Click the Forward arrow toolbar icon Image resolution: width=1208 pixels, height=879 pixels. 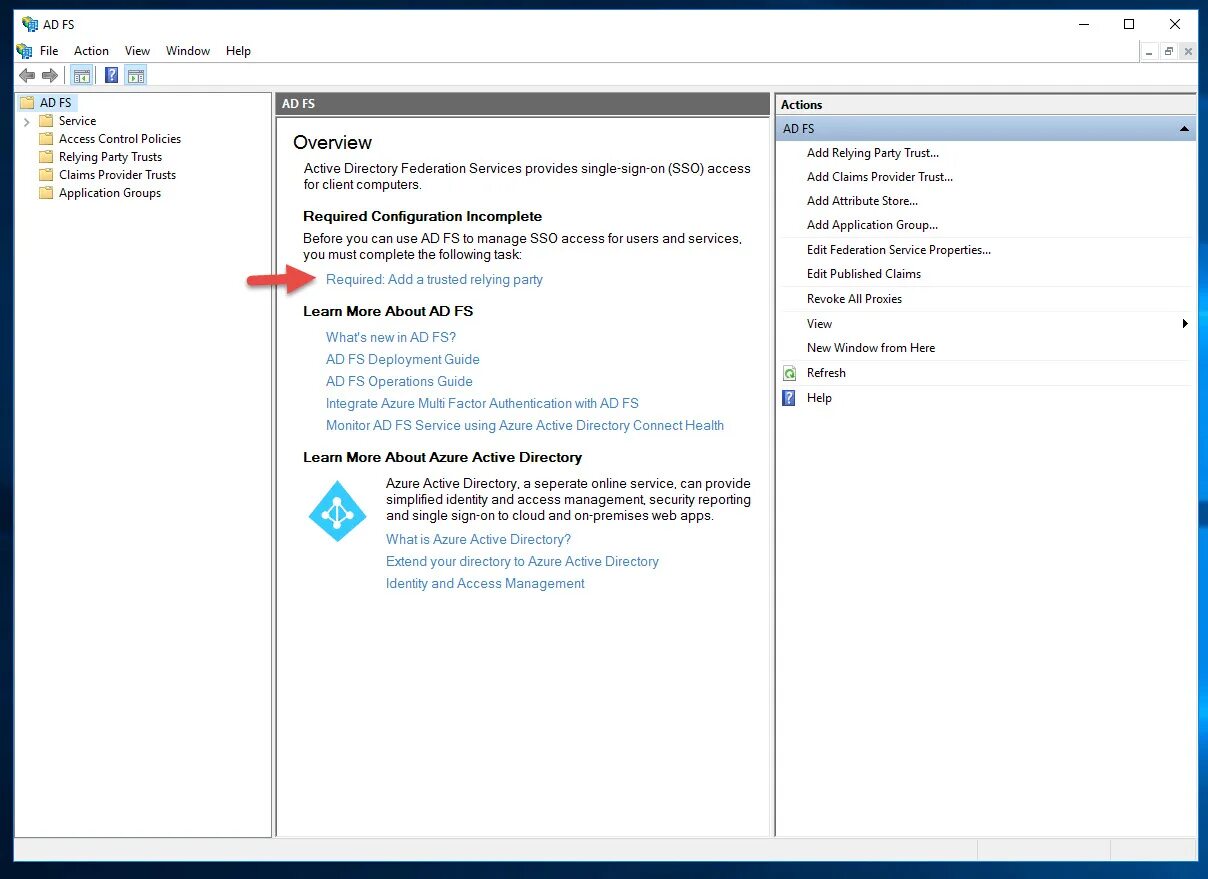tap(50, 75)
